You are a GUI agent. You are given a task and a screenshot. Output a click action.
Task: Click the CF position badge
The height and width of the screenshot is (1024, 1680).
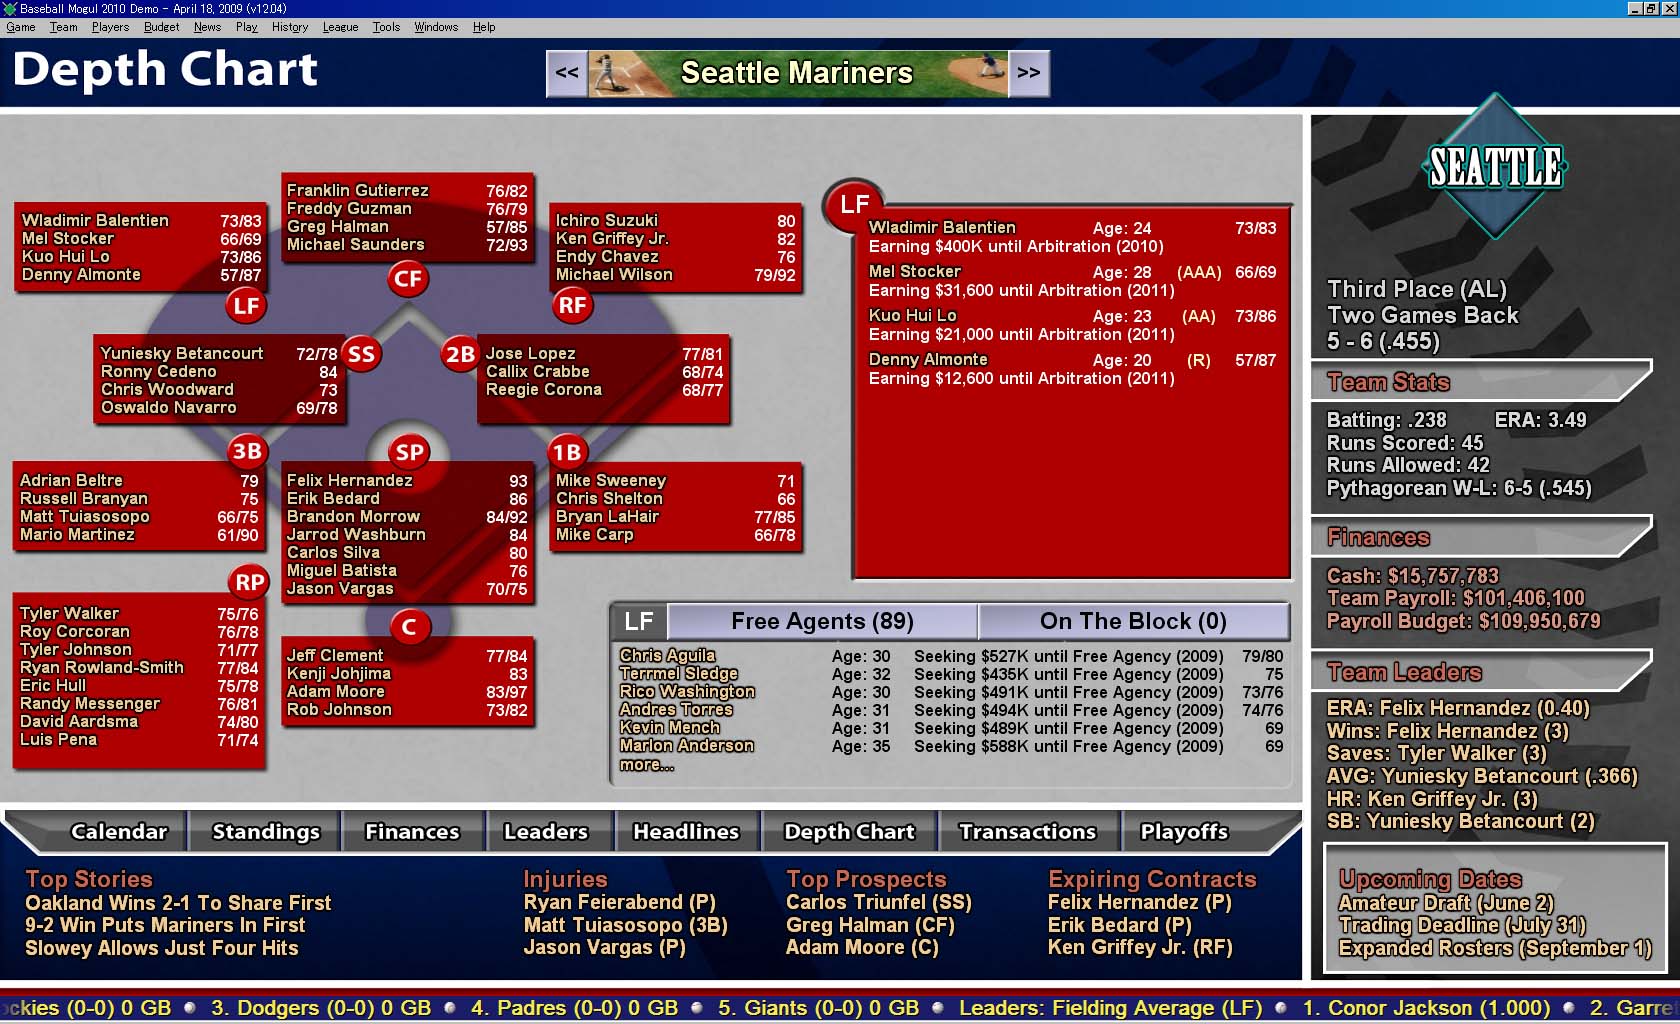408,279
